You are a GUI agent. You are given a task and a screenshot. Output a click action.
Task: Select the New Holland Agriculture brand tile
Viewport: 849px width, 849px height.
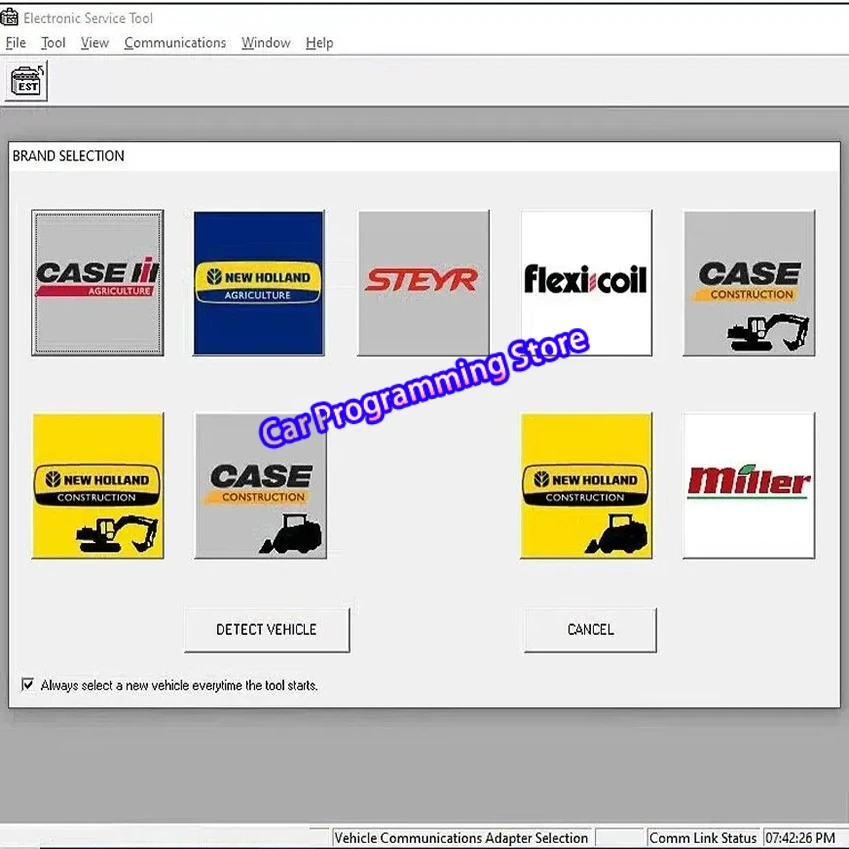tap(259, 283)
